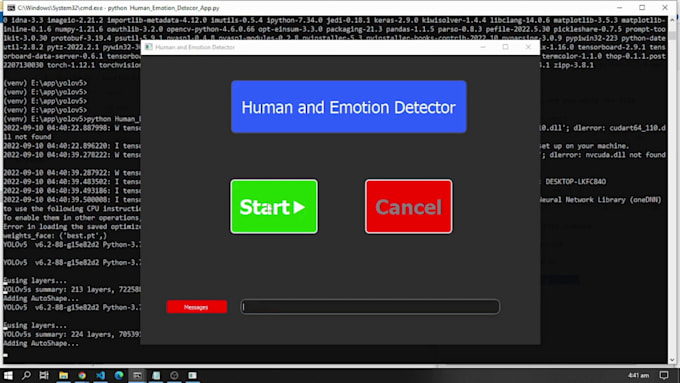The width and height of the screenshot is (680, 383).
Task: Click the console scrollbar up arrow
Action: 672,20
